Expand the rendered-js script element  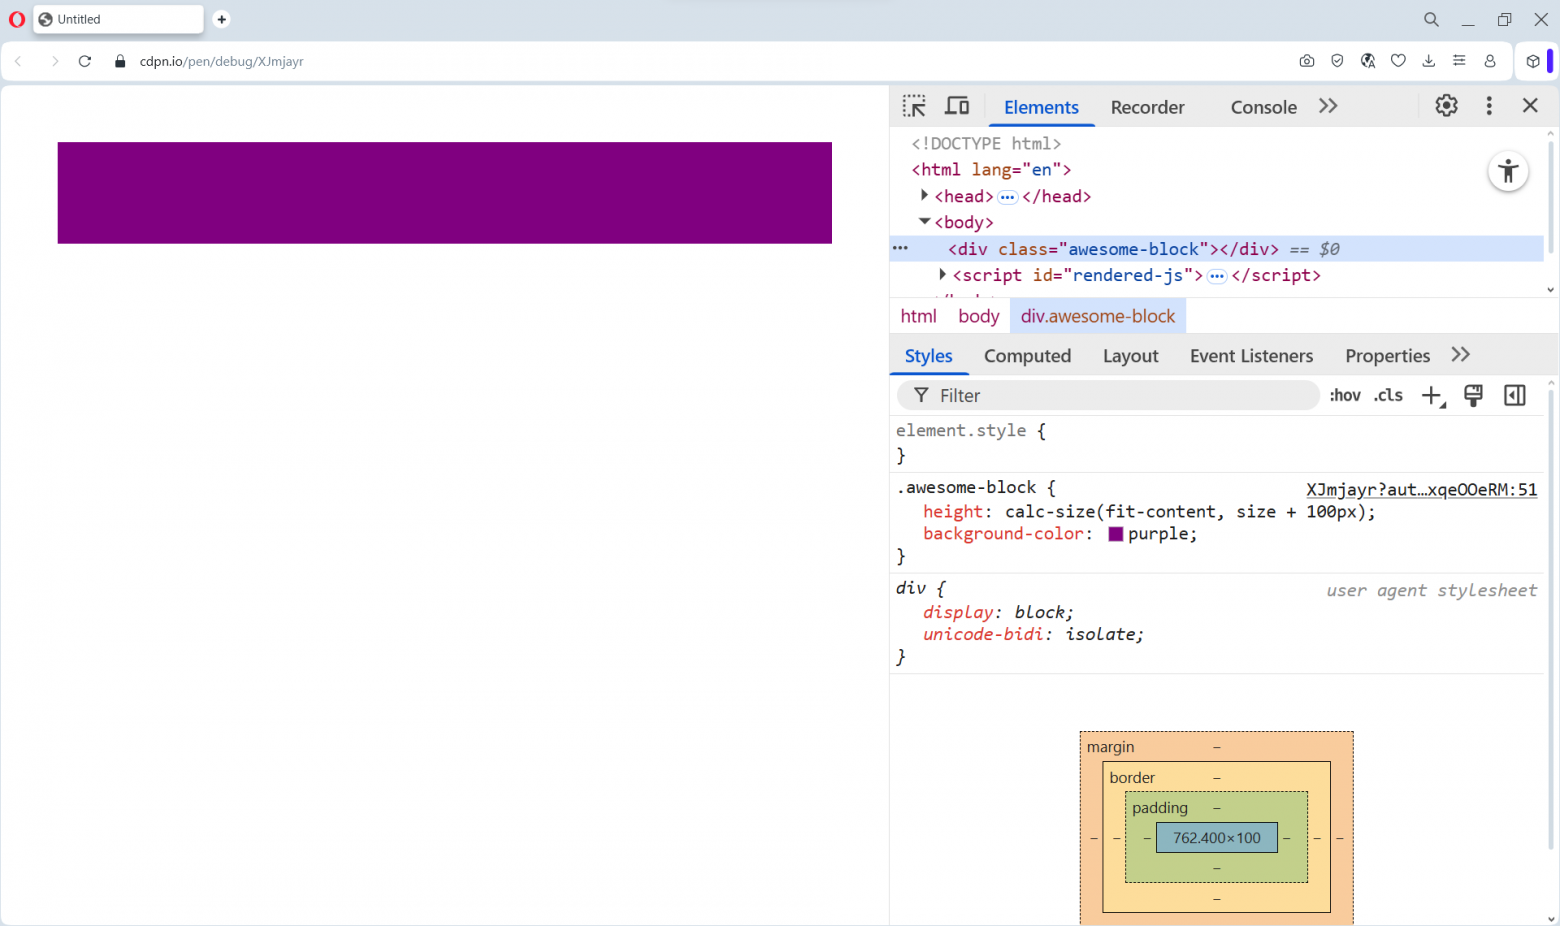941,274
